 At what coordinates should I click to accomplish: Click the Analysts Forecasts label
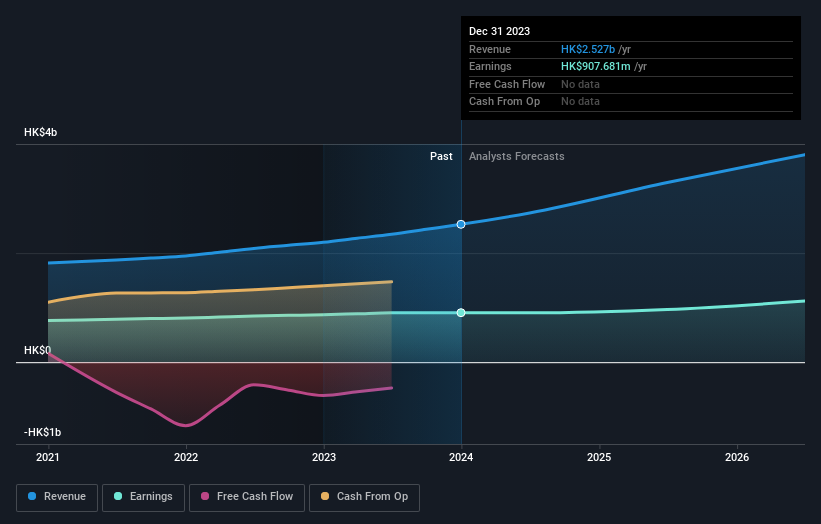pyautogui.click(x=517, y=156)
